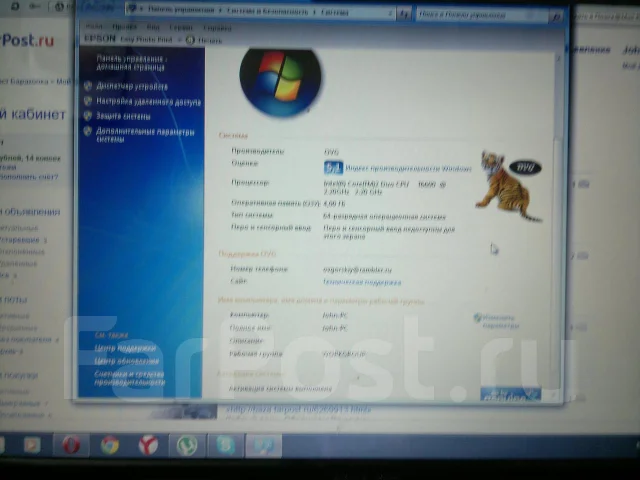Open Защита системы link
The width and height of the screenshot is (640, 480).
point(123,116)
